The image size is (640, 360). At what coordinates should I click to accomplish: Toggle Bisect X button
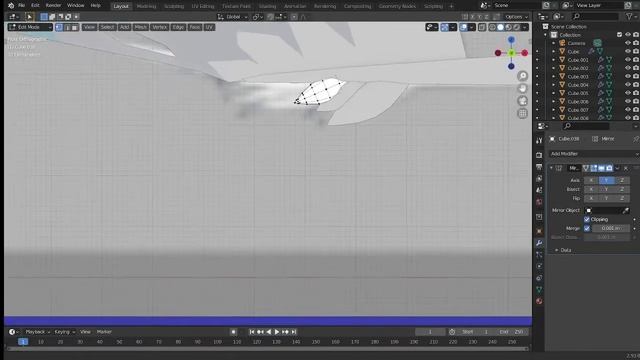pyautogui.click(x=591, y=189)
